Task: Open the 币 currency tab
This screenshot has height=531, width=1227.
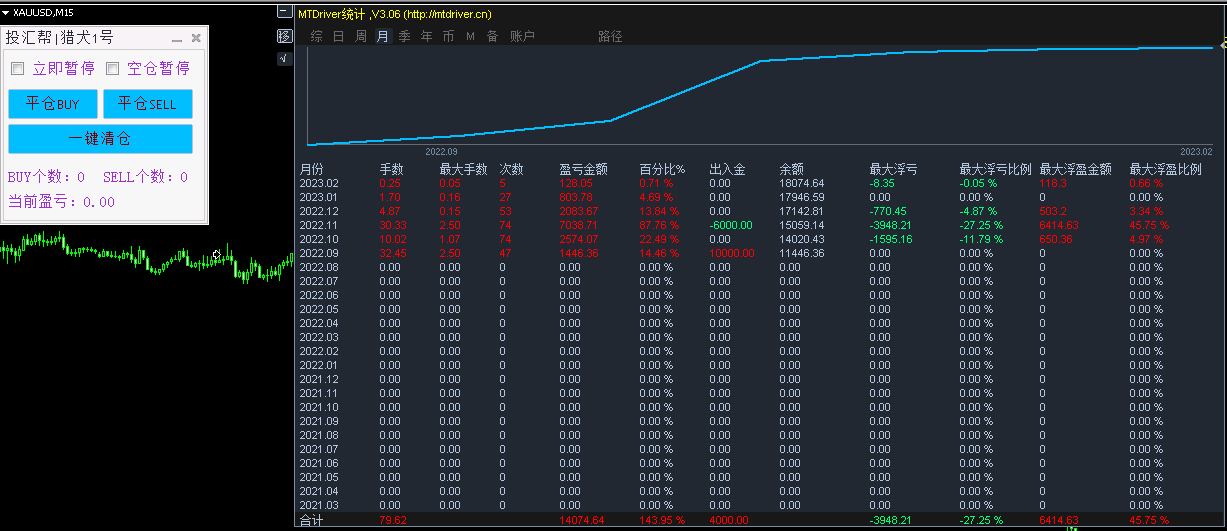Action: tap(449, 36)
